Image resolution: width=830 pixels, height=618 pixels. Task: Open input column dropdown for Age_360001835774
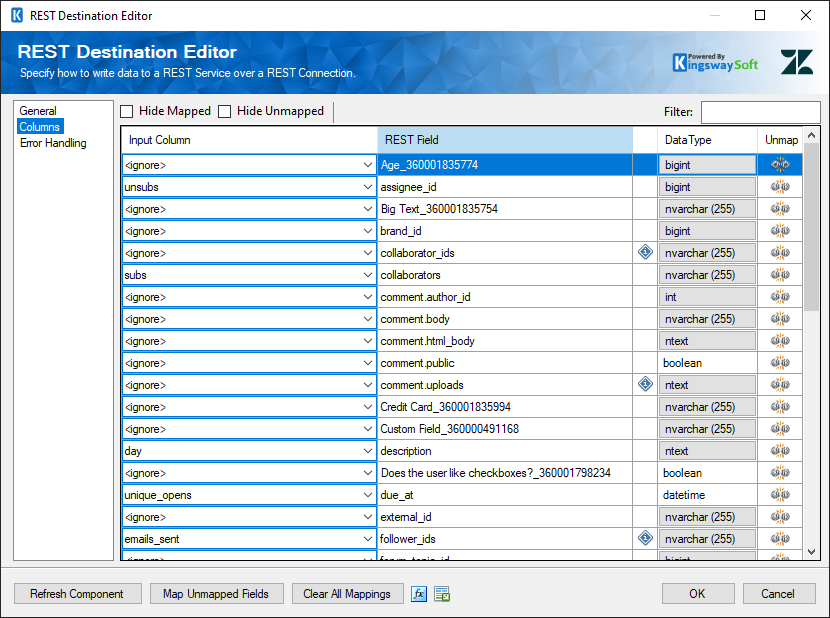(367, 165)
